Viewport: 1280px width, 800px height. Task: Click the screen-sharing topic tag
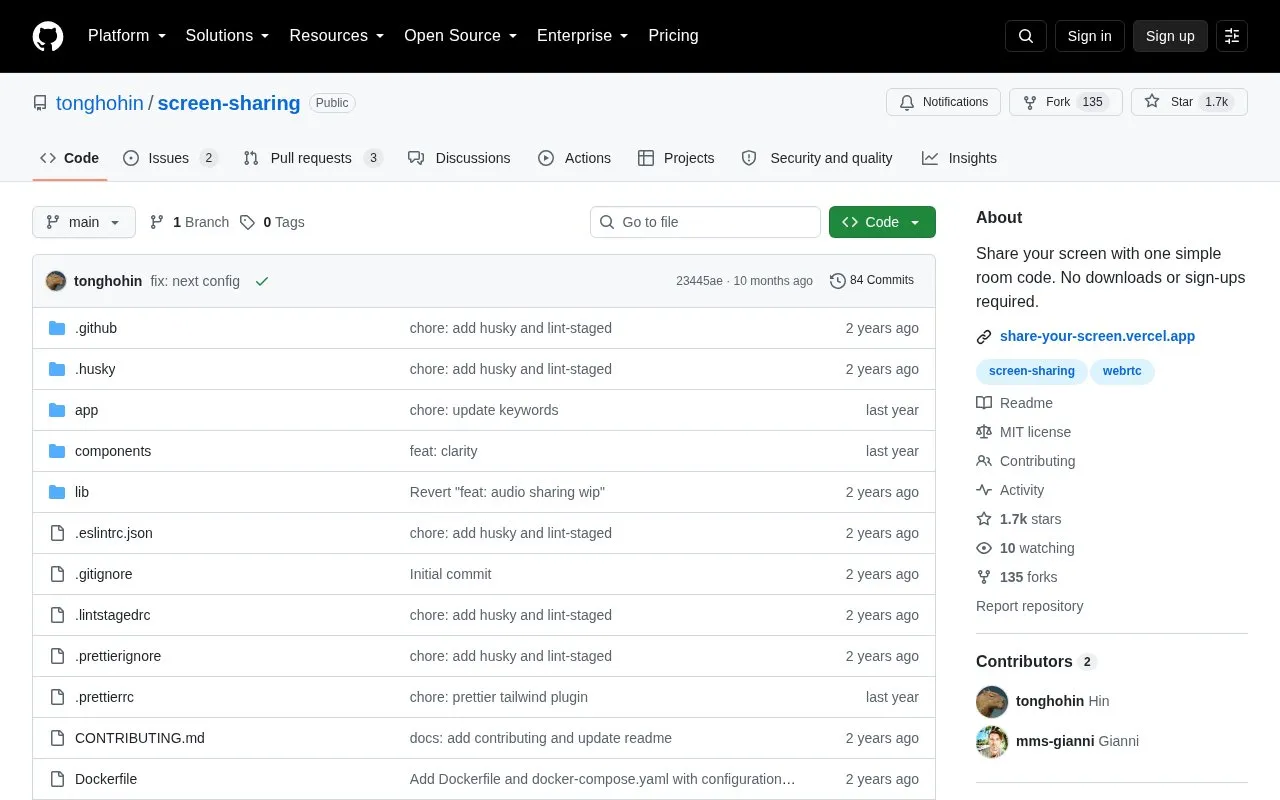coord(1032,371)
